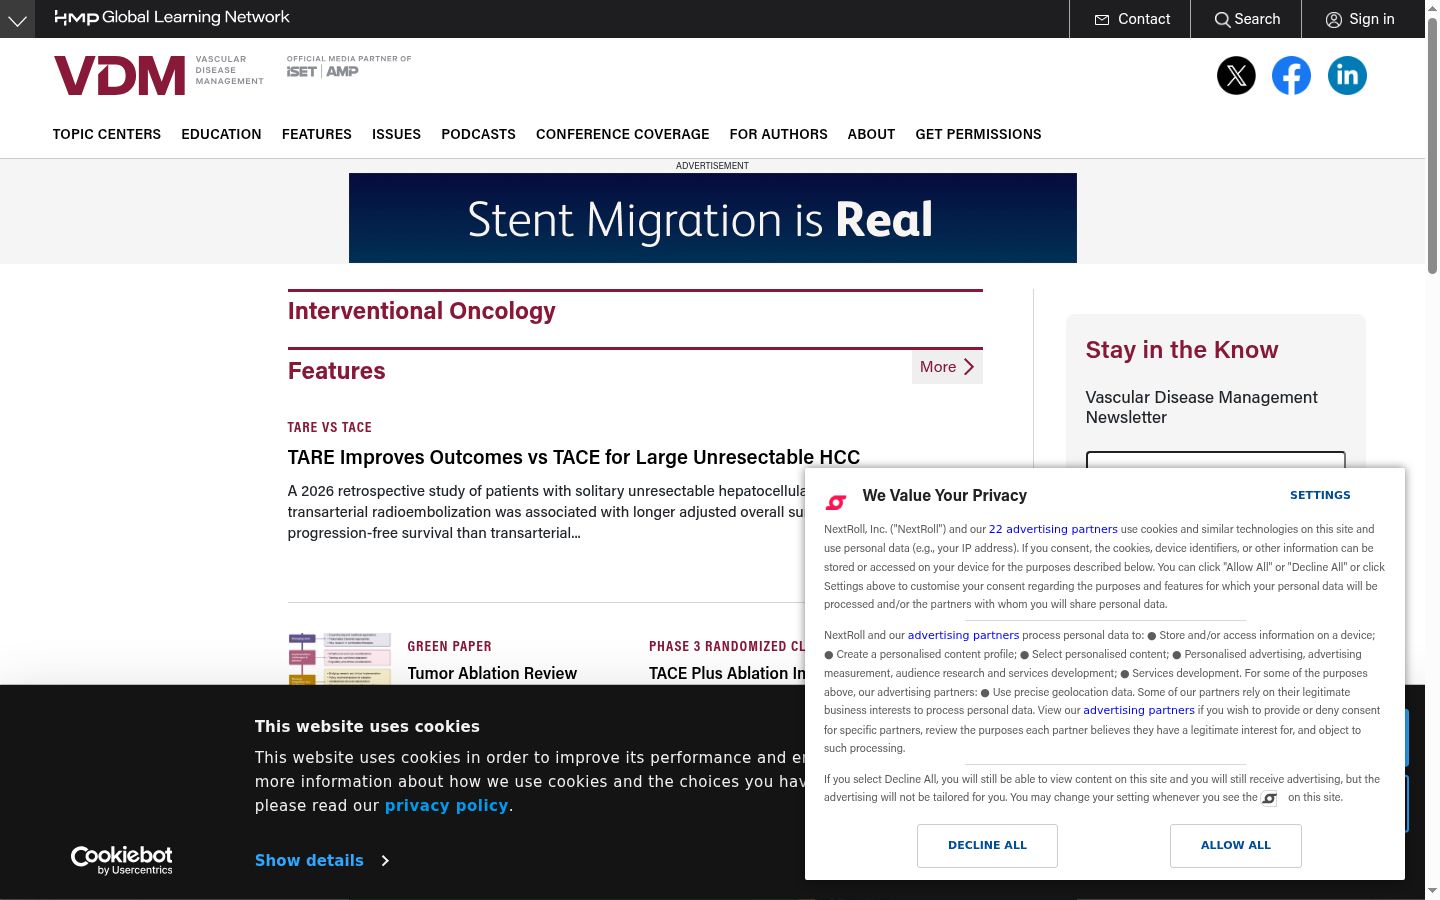Viewport: 1440px width, 900px height.
Task: Click the HMP Global Learning Network logo
Action: [x=172, y=17]
